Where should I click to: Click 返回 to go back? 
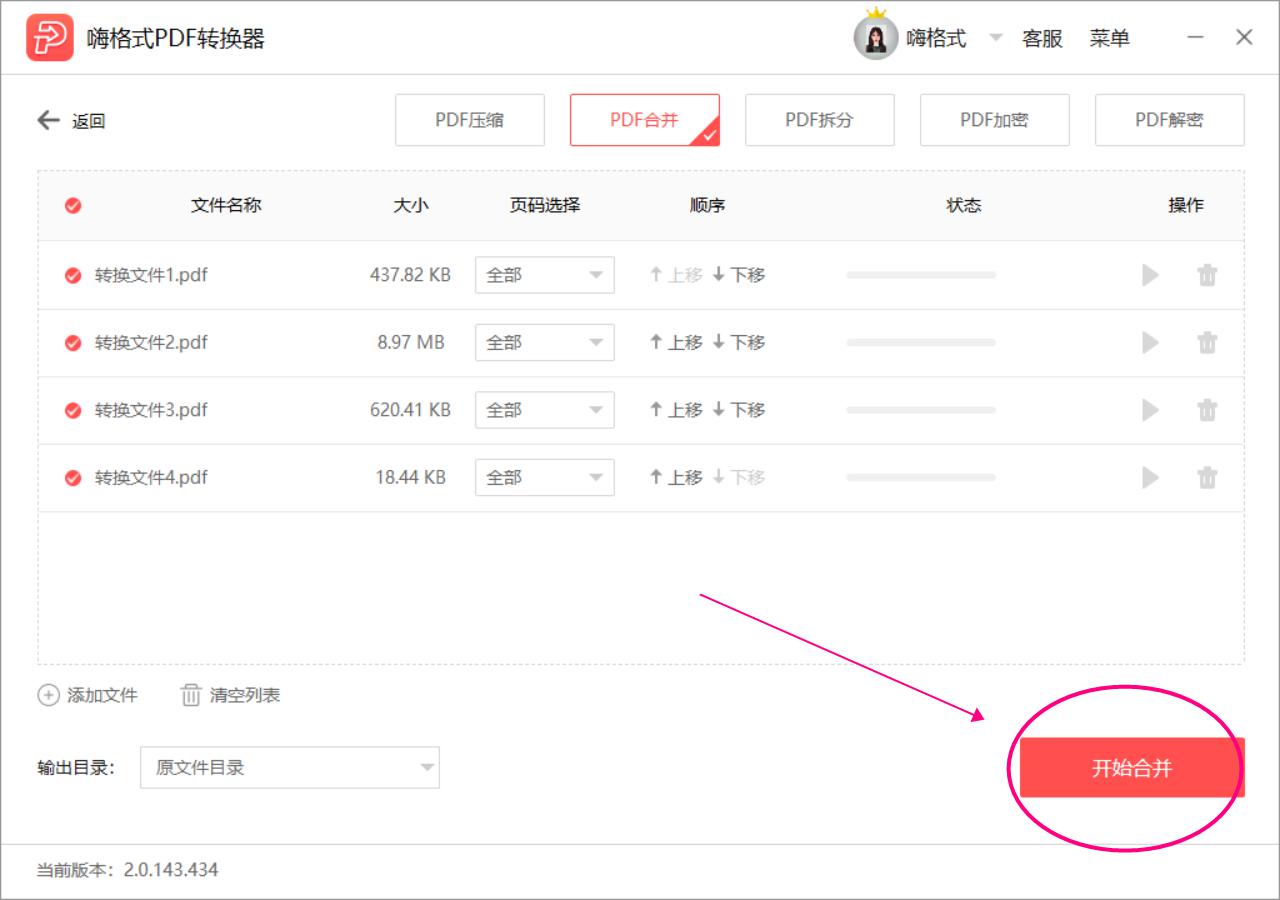[x=89, y=121]
